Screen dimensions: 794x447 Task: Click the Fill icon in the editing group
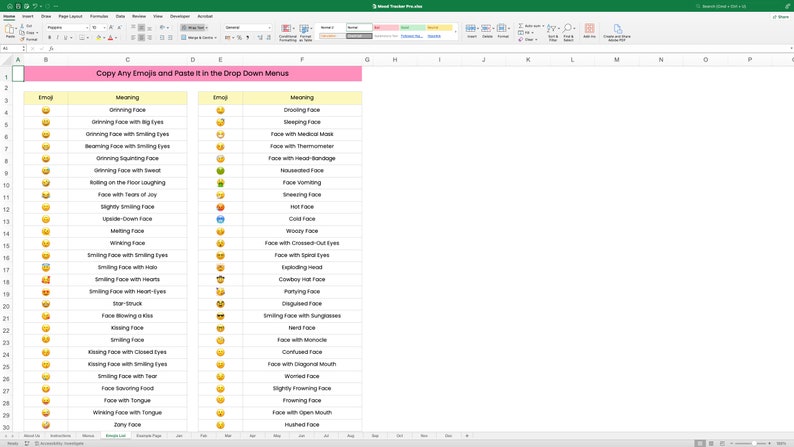(521, 32)
